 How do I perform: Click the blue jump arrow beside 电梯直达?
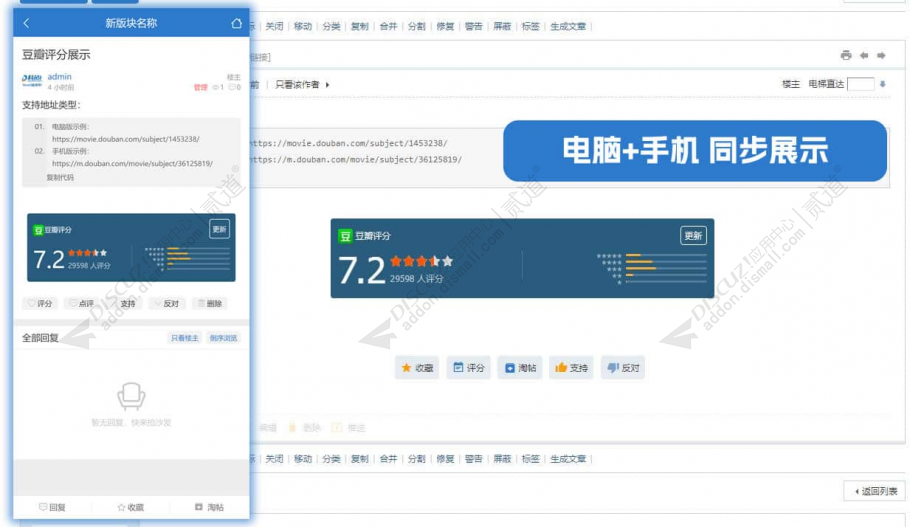point(883,84)
